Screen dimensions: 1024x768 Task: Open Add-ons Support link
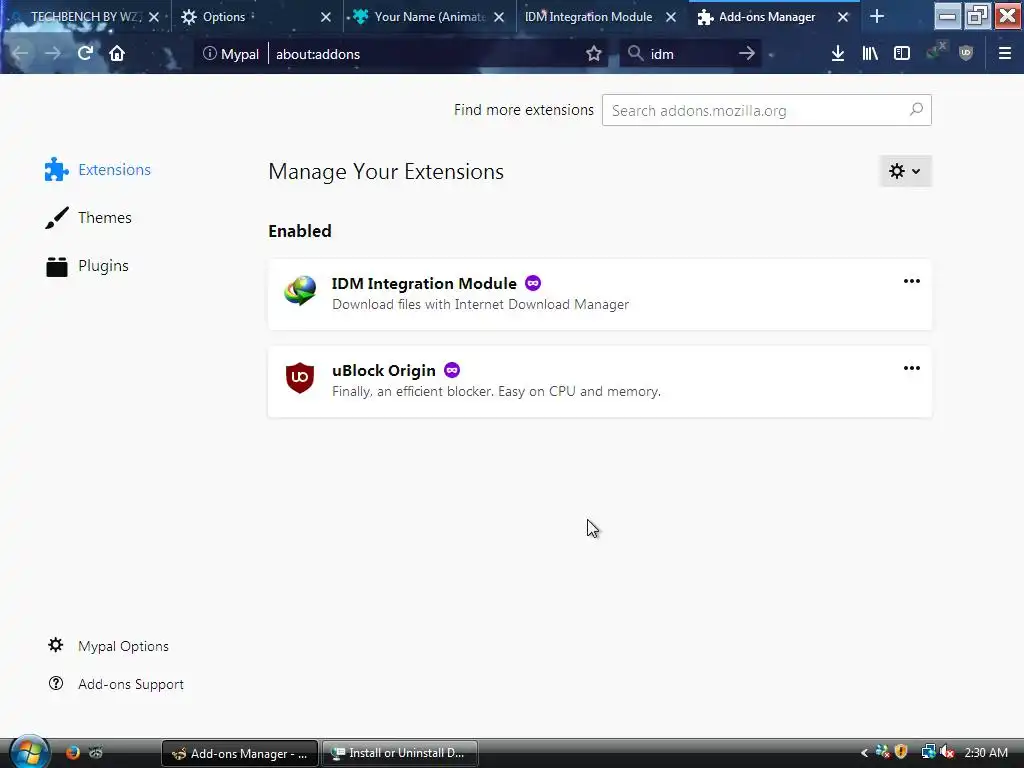[x=116, y=684]
